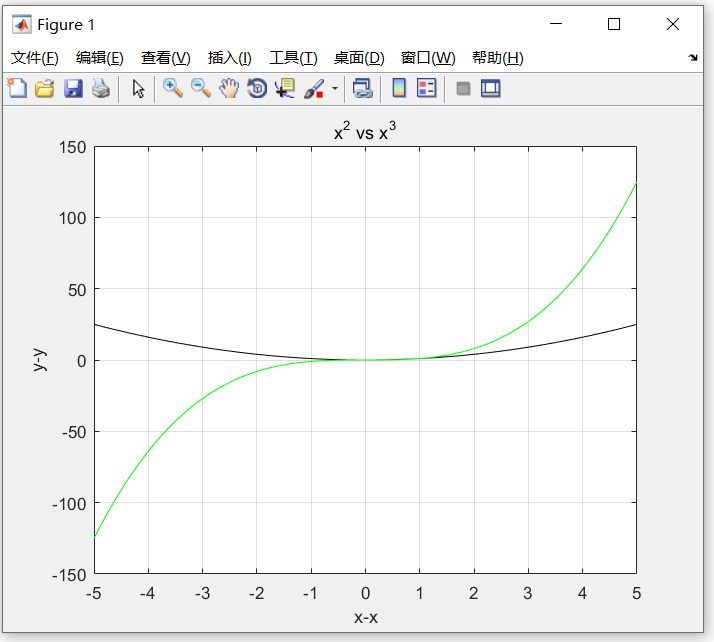
Task: Open the 帮助(H) menu
Action: pyautogui.click(x=497, y=58)
